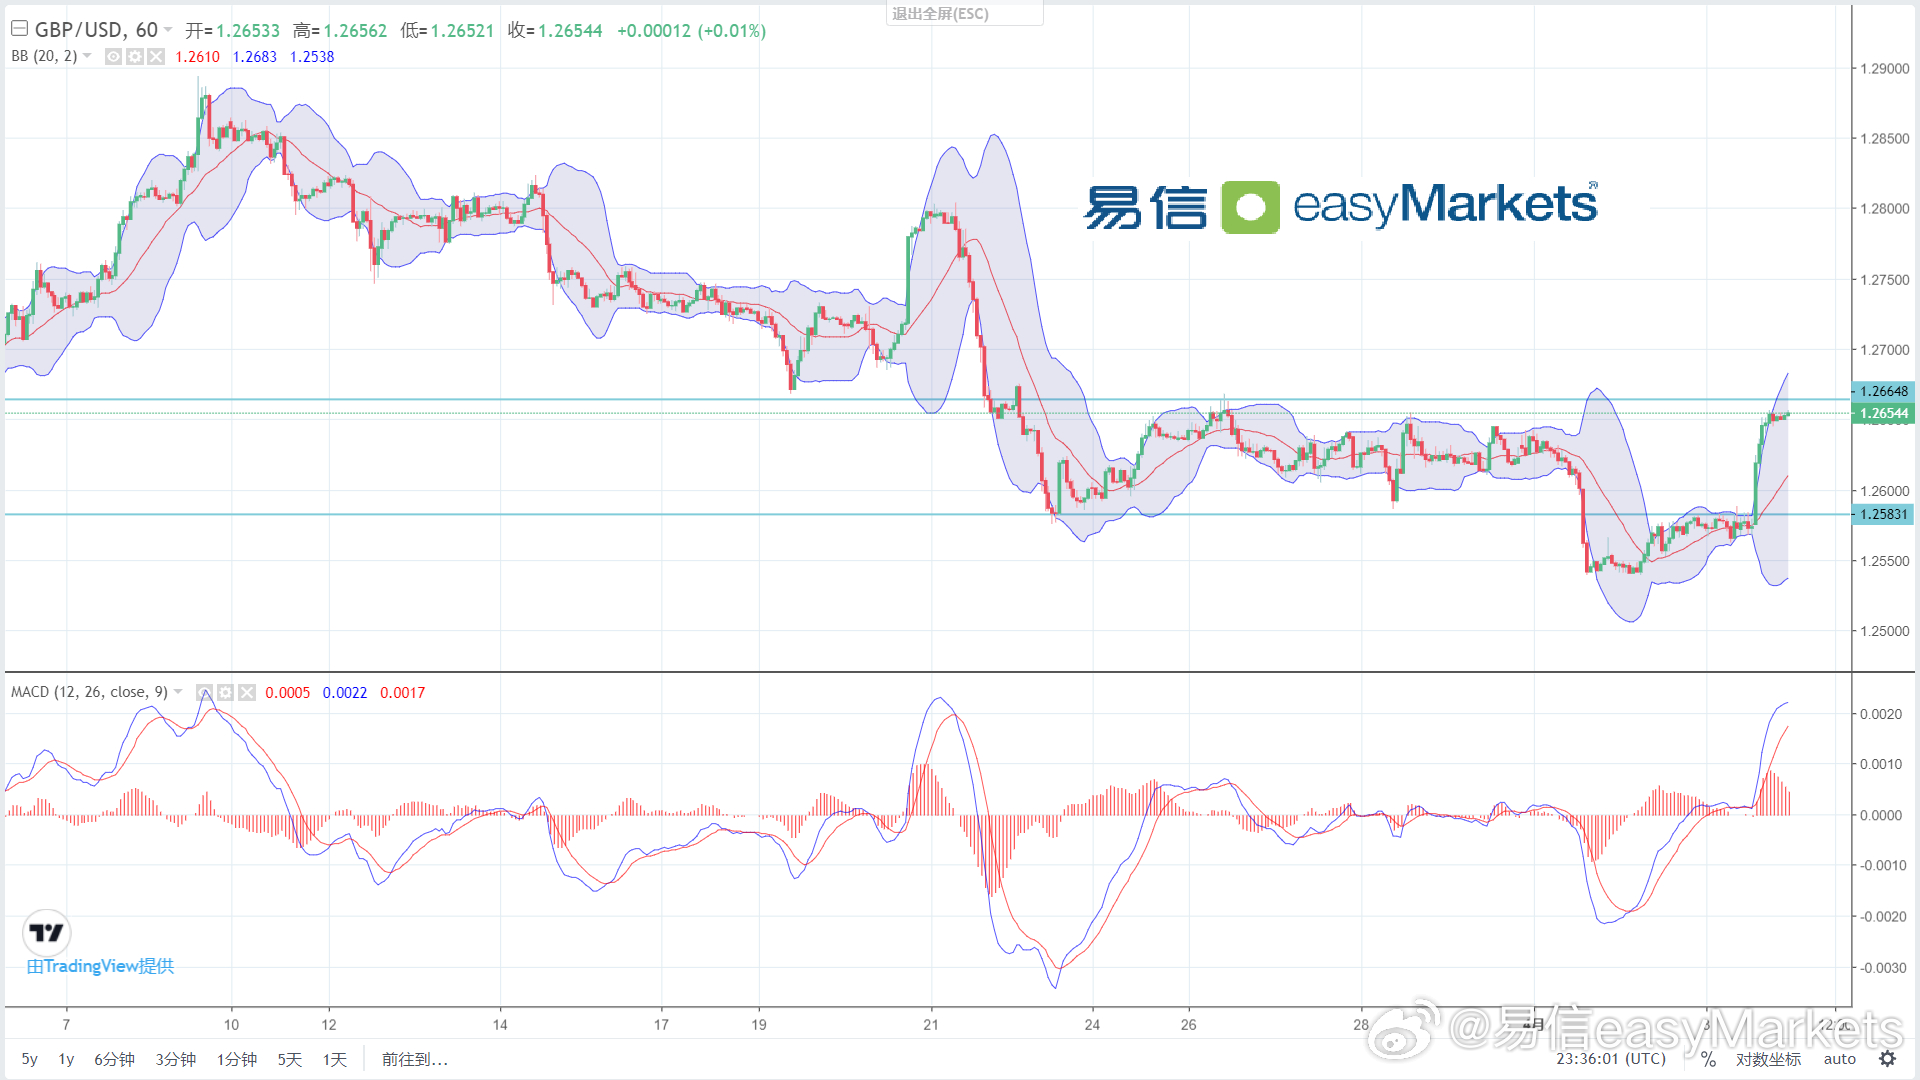This screenshot has width=1920, height=1080.
Task: Hide the MACD indicator plot
Action: pos(203,692)
